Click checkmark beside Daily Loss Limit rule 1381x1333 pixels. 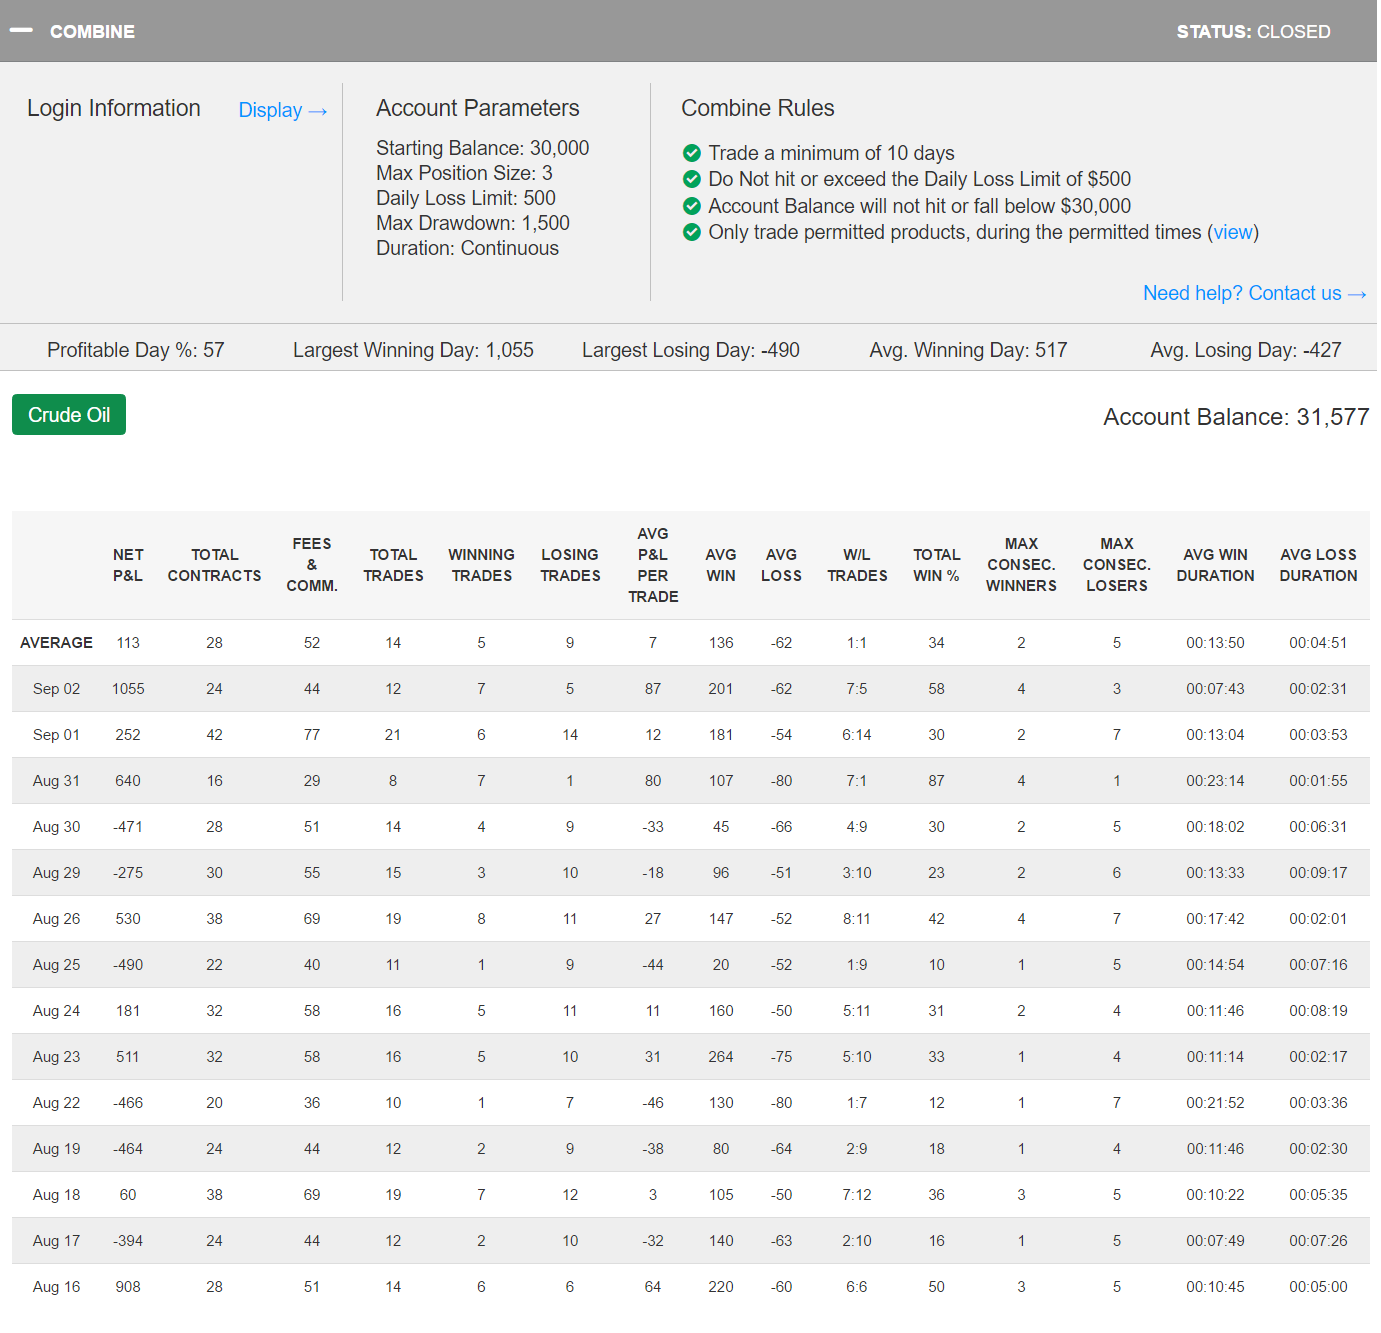tap(691, 179)
